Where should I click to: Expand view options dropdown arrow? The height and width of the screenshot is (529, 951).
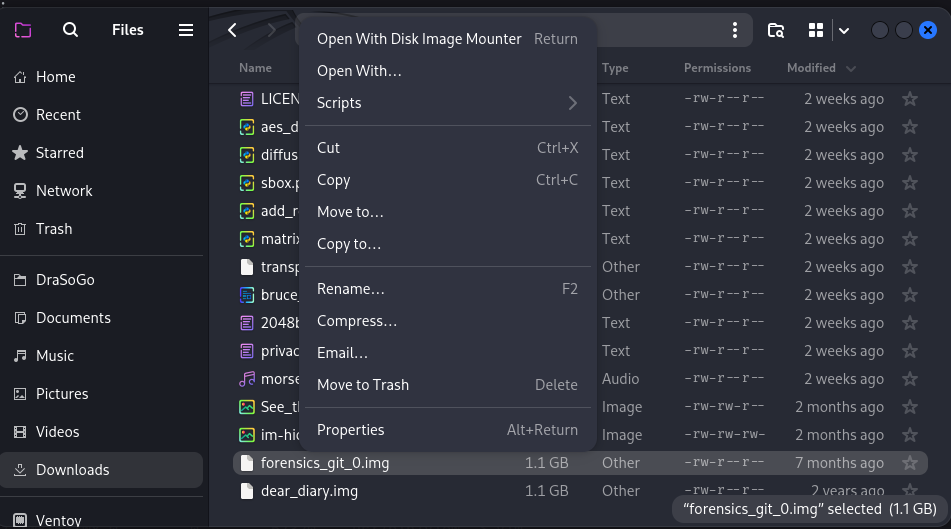[844, 30]
